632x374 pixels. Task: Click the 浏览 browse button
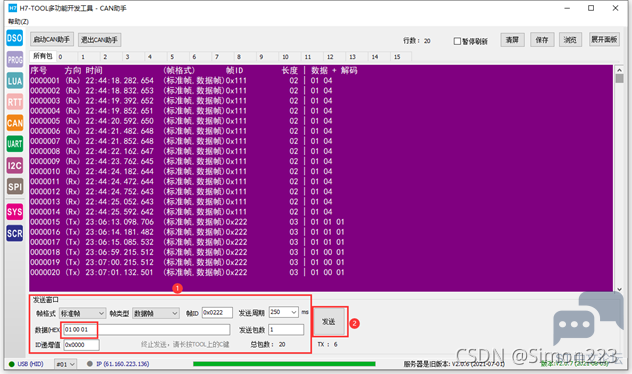coord(570,39)
